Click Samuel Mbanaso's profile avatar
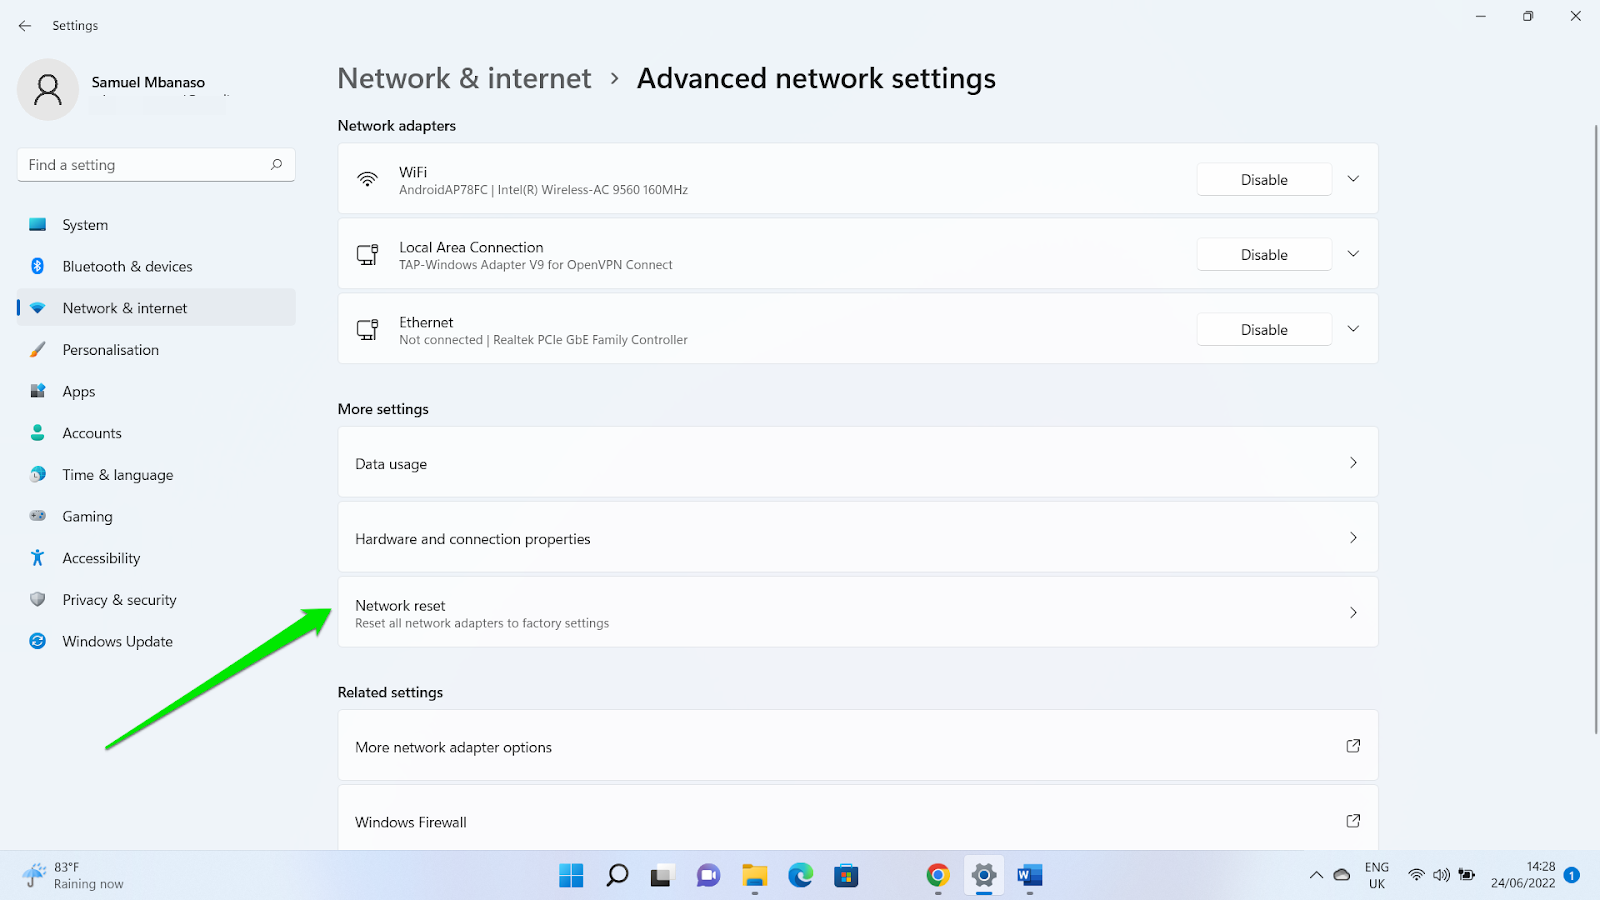The height and width of the screenshot is (900, 1600). coord(47,89)
